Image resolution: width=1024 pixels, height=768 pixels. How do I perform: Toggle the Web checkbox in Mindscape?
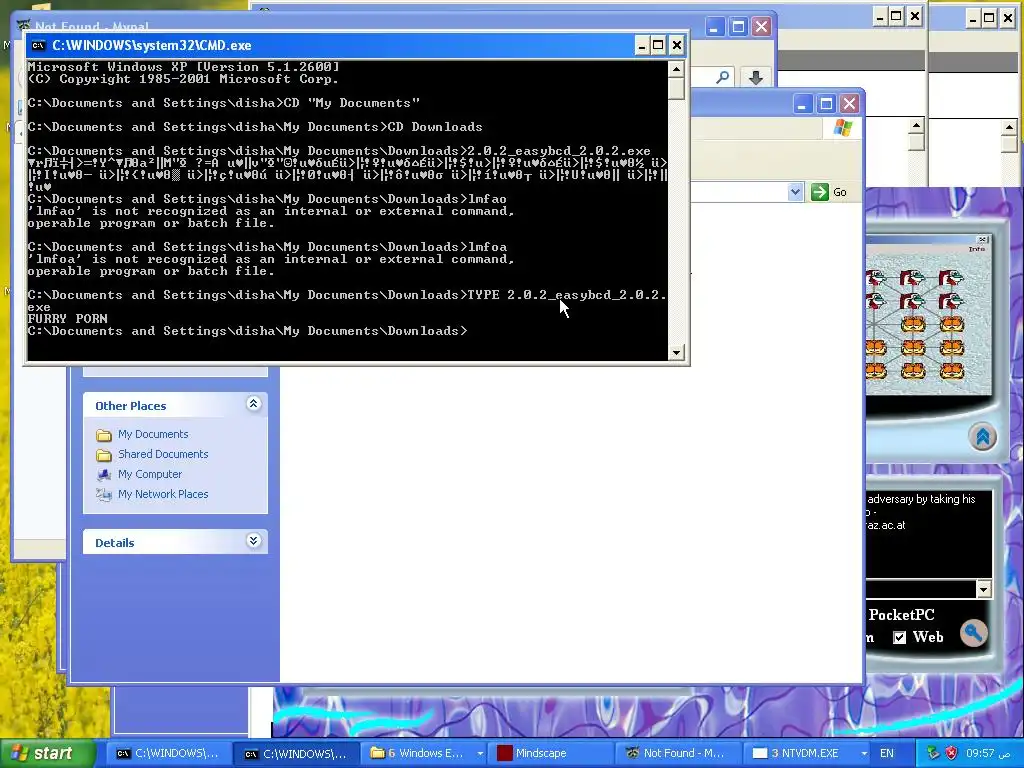(899, 637)
